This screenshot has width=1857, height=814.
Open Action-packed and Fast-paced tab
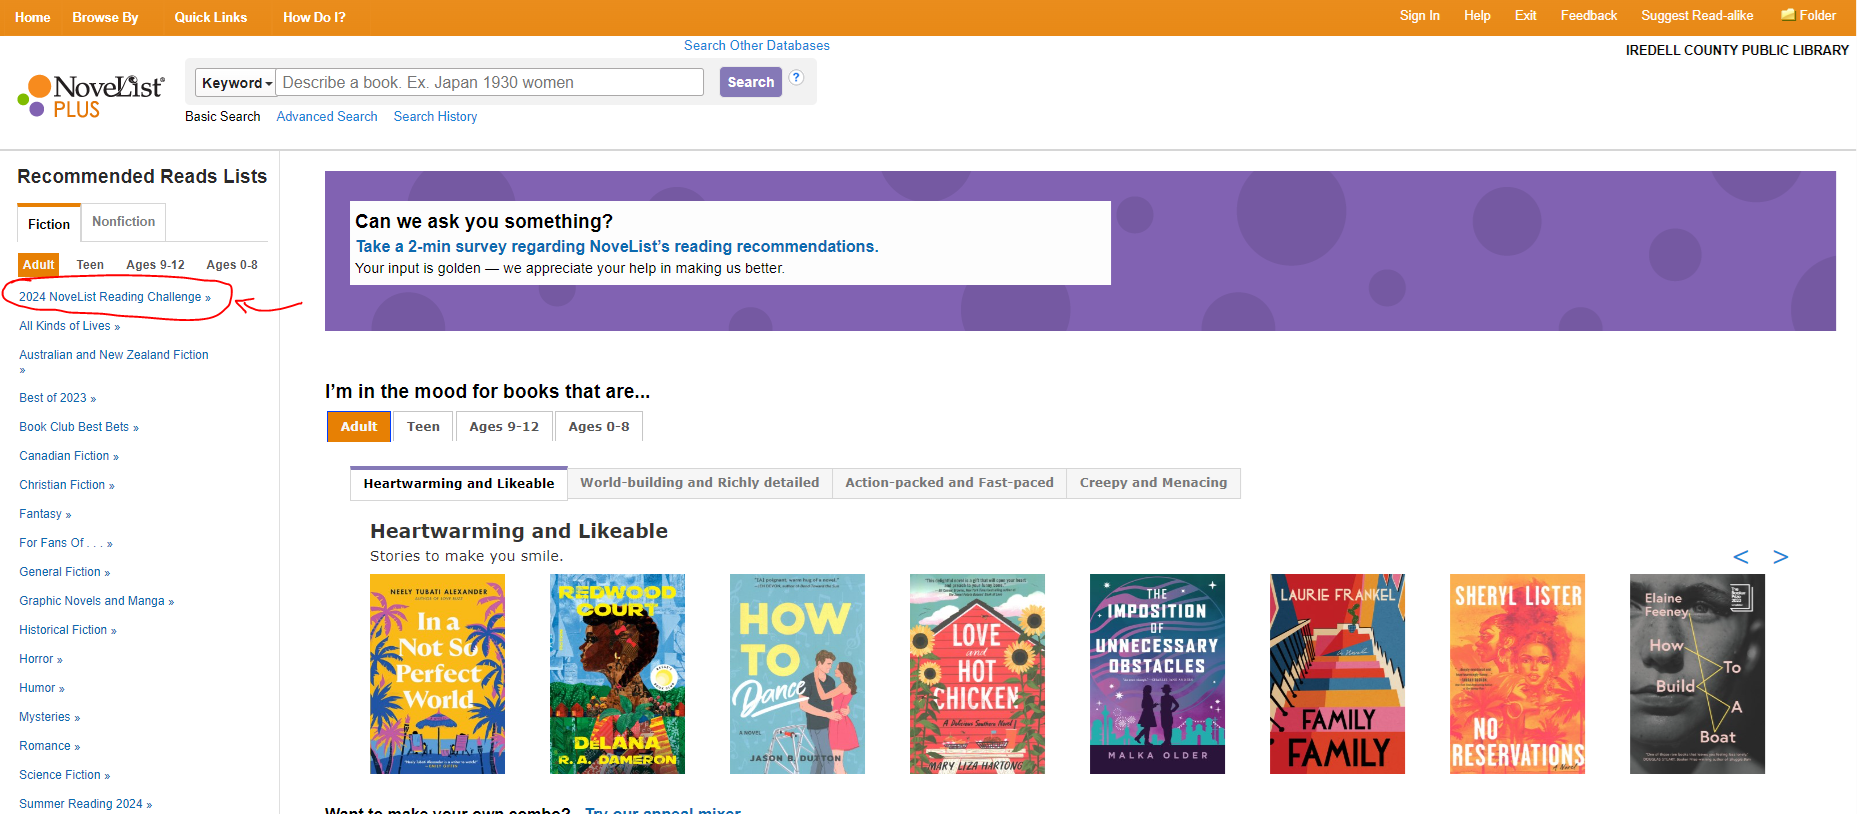(949, 482)
